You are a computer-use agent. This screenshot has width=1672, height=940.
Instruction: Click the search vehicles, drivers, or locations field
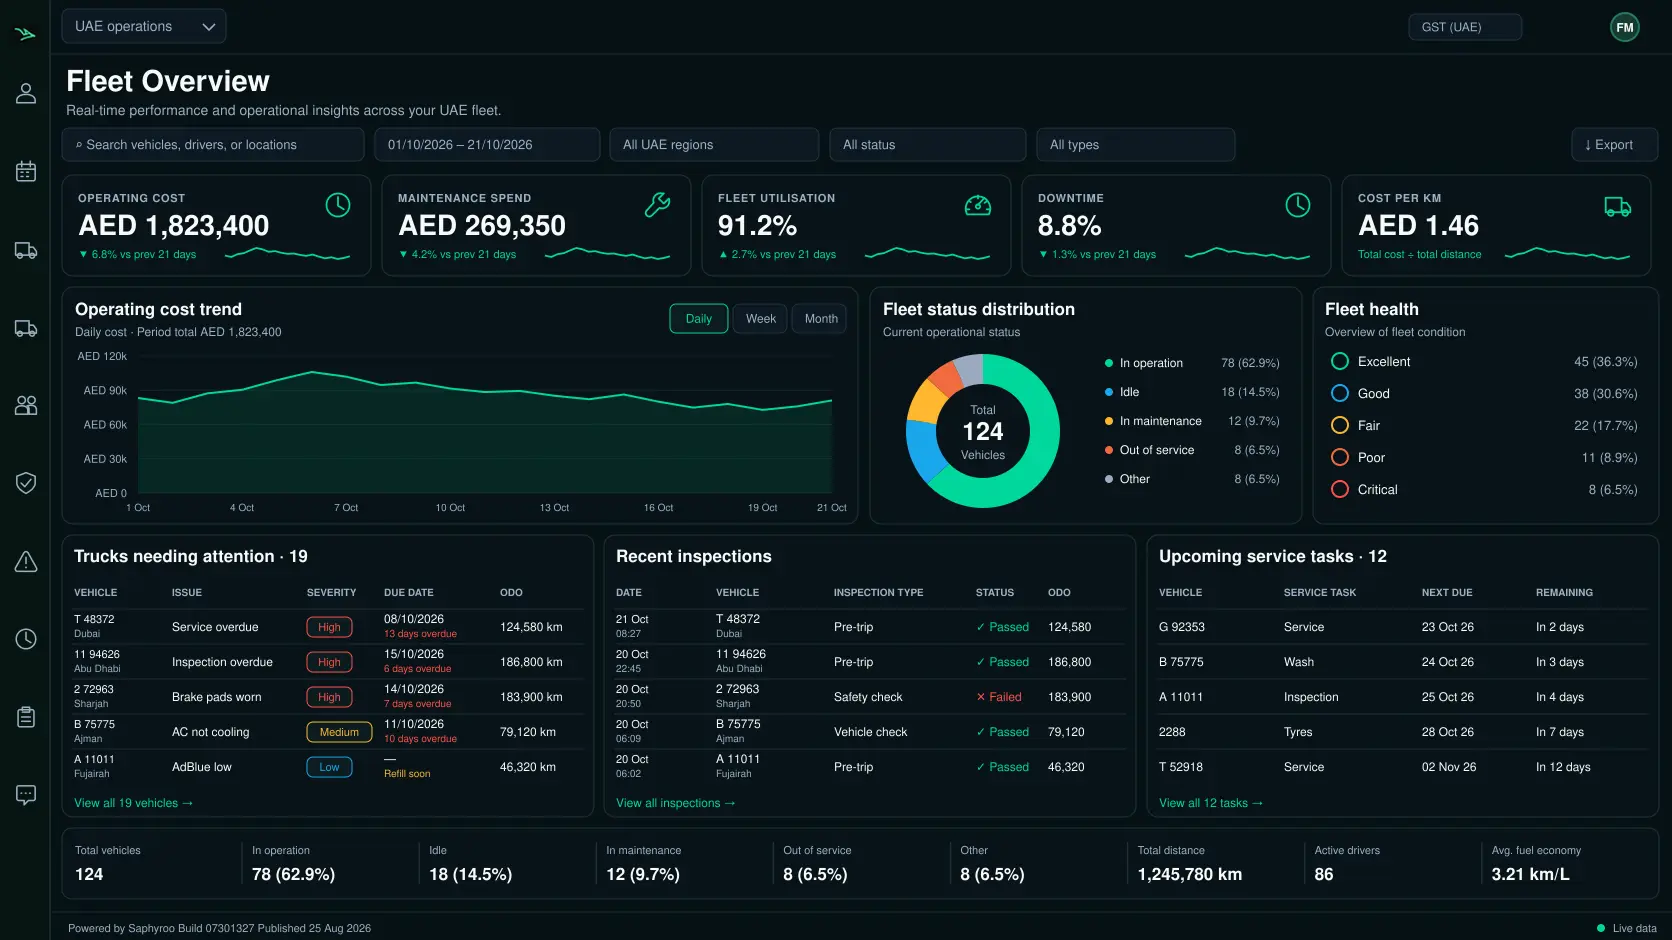pos(213,144)
